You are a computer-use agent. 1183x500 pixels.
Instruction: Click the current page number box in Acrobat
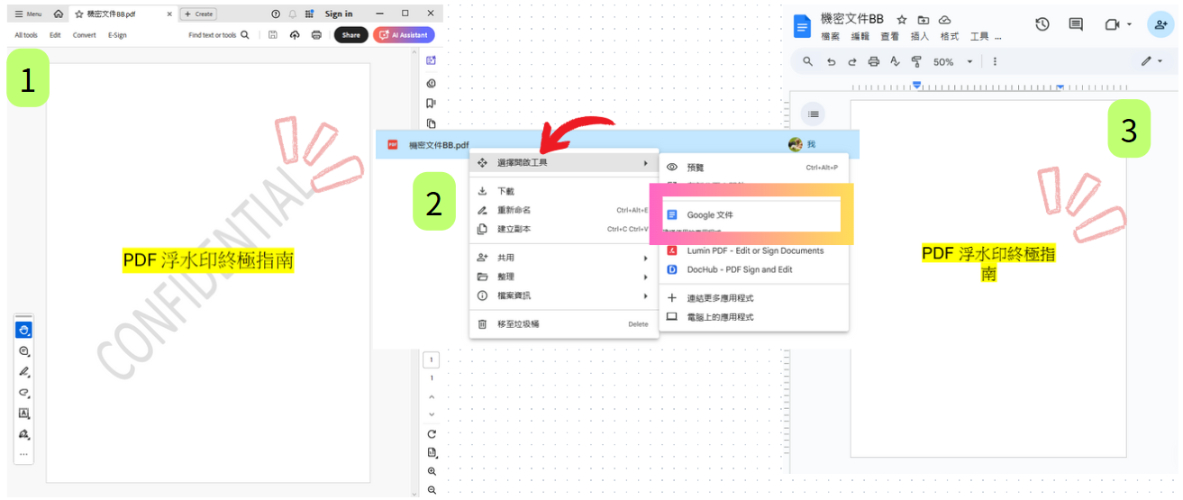coord(432,360)
